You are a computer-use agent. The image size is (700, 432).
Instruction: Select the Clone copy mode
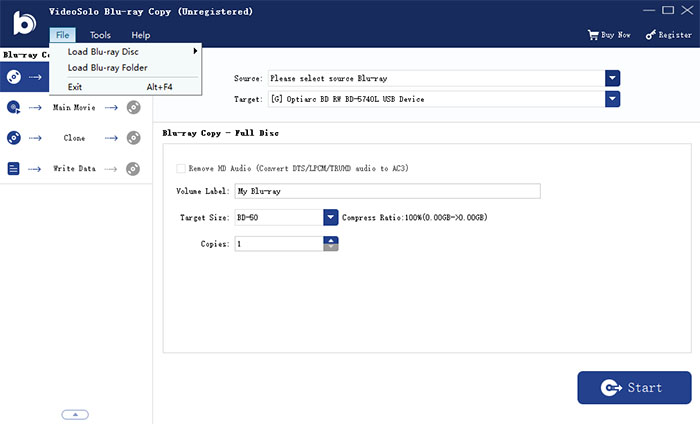click(74, 138)
